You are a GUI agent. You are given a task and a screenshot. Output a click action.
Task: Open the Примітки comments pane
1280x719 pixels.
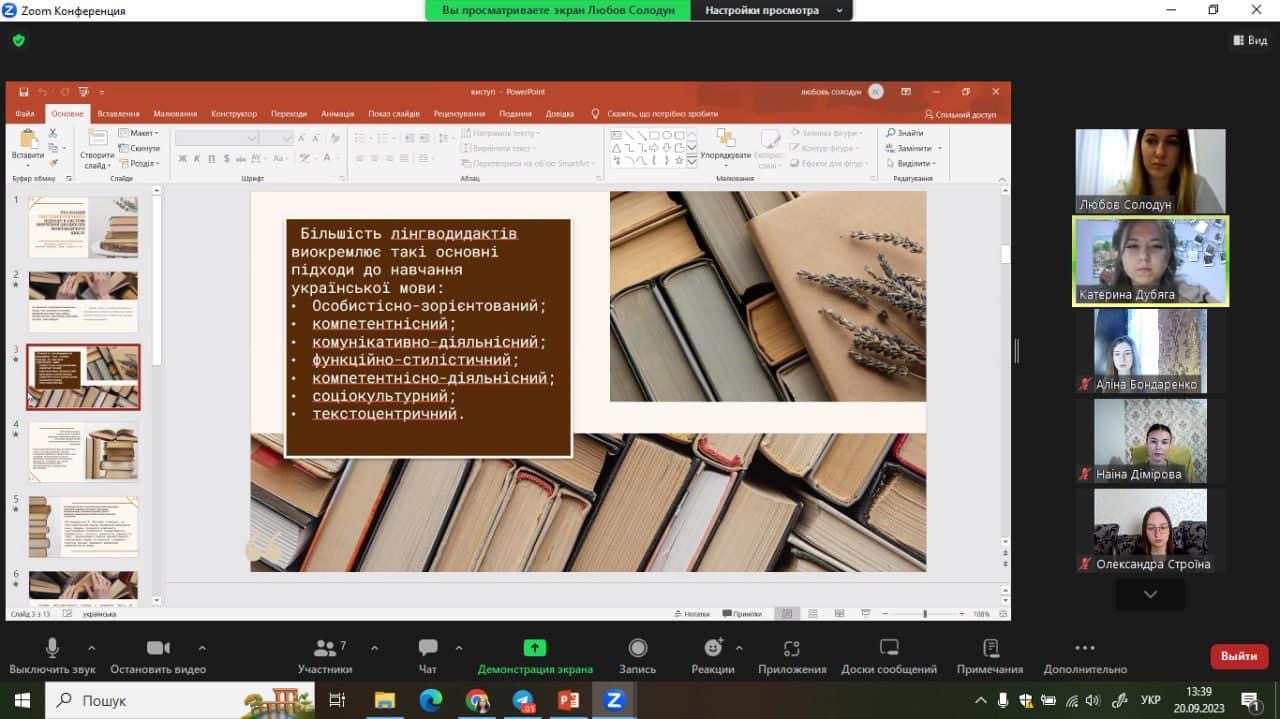click(741, 614)
